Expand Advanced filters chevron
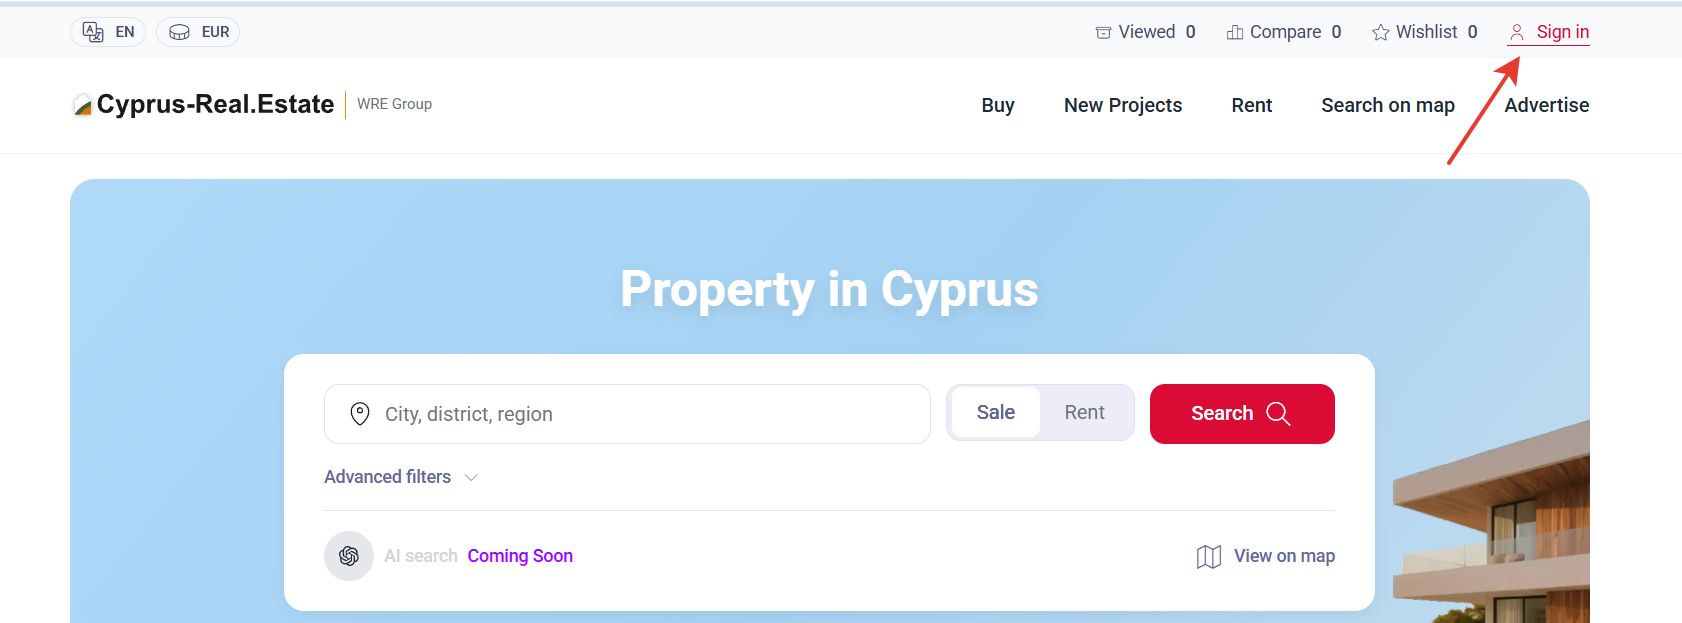 point(471,478)
